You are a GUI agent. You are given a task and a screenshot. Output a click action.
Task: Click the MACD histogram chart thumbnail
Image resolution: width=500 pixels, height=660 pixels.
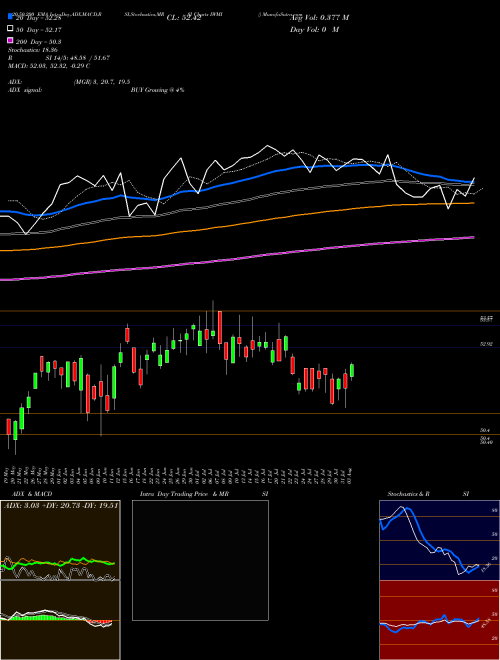pos(60,620)
